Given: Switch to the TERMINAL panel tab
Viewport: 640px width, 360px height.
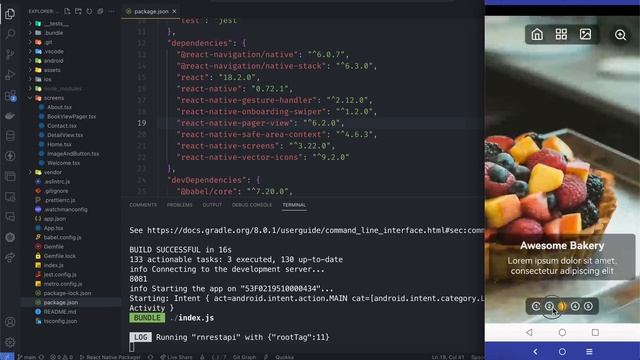Looking at the screenshot, I should coord(294,205).
